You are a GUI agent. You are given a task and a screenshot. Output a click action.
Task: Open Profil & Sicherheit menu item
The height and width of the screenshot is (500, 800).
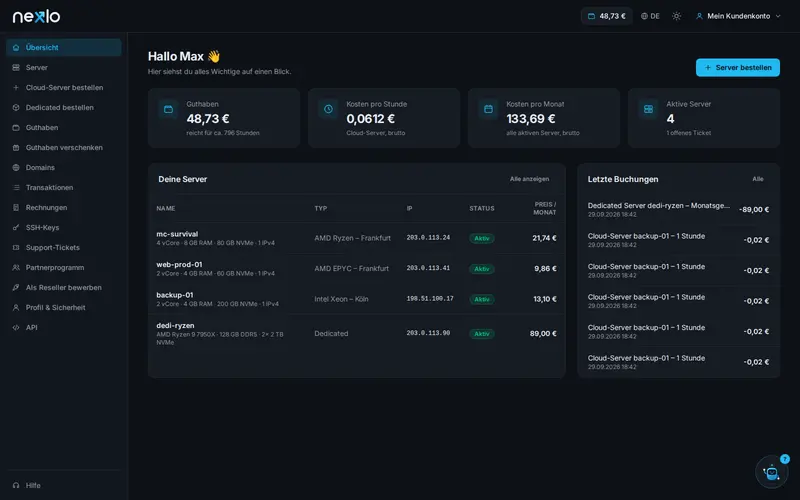(x=64, y=308)
